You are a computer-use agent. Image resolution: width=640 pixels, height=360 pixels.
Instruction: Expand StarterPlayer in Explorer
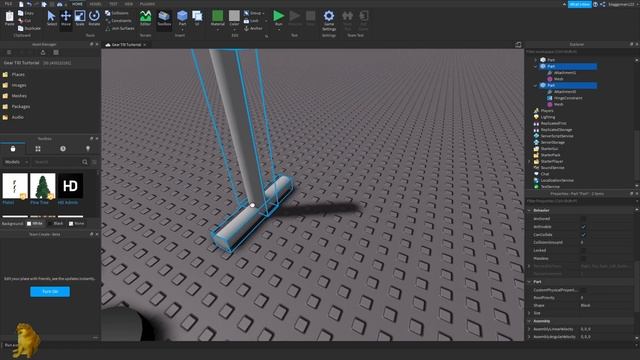tap(529, 161)
